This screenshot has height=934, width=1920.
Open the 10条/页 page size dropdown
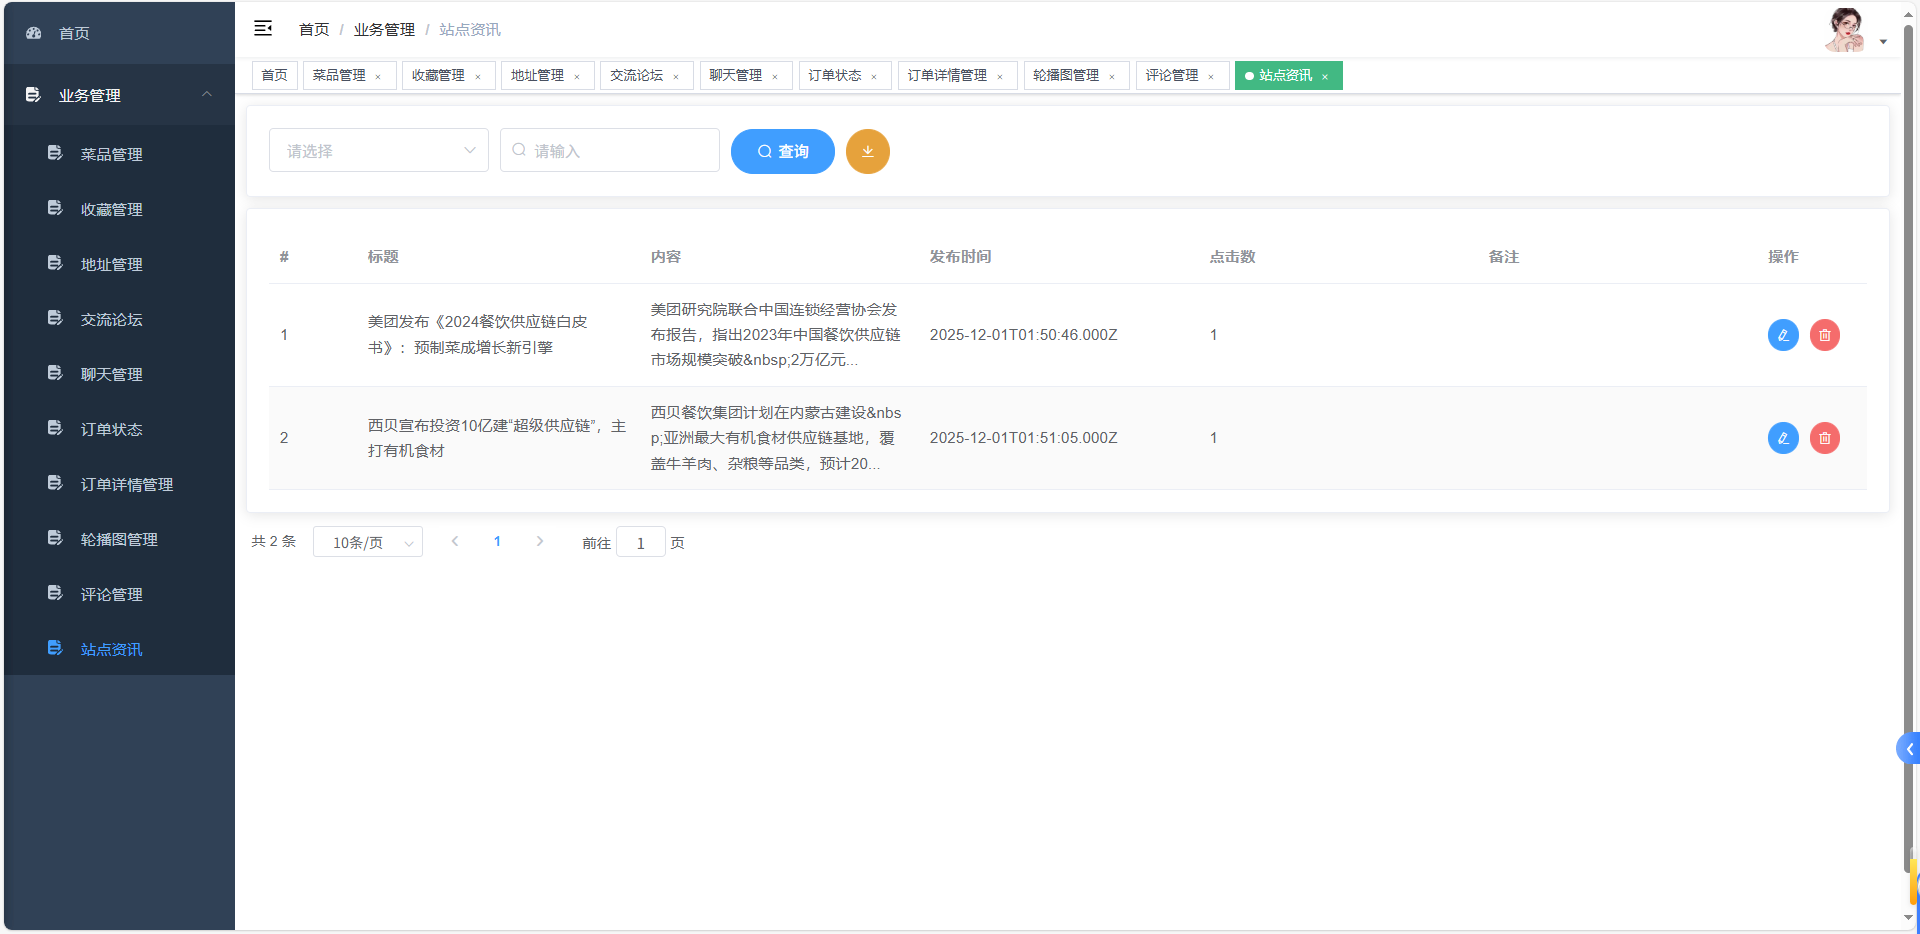tap(367, 542)
